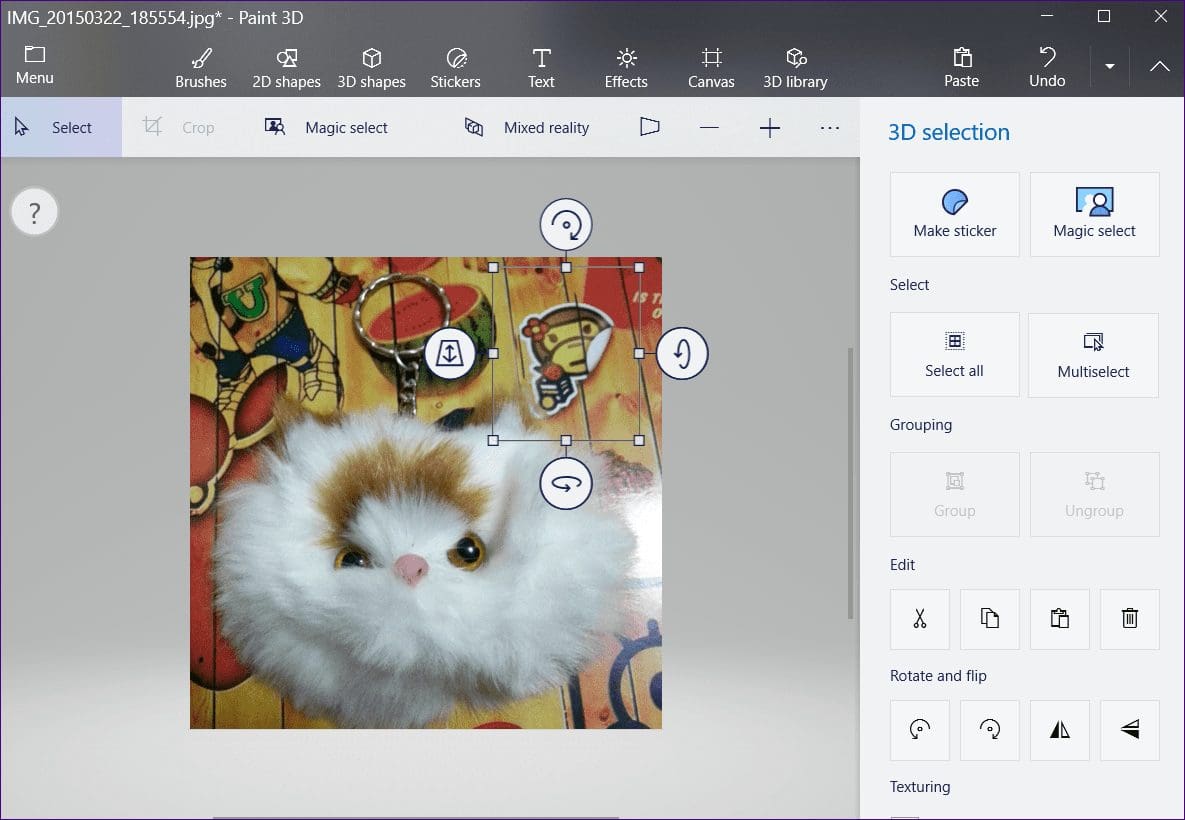Cut the selection with the scissors icon
1185x820 pixels.
pyautogui.click(x=920, y=619)
